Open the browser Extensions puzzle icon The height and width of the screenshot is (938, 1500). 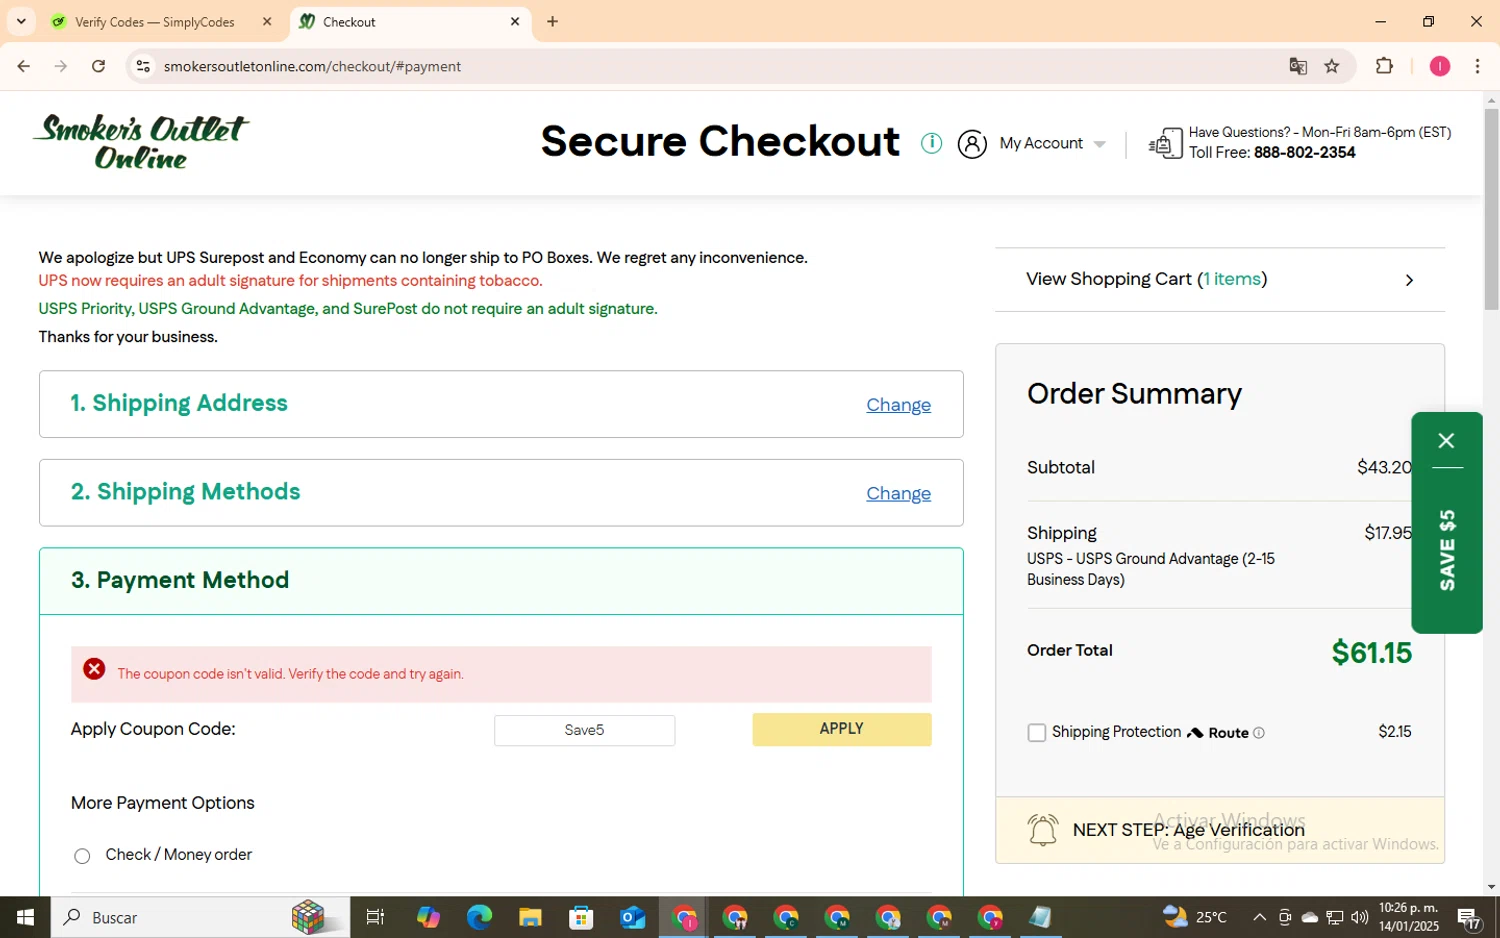(x=1384, y=66)
